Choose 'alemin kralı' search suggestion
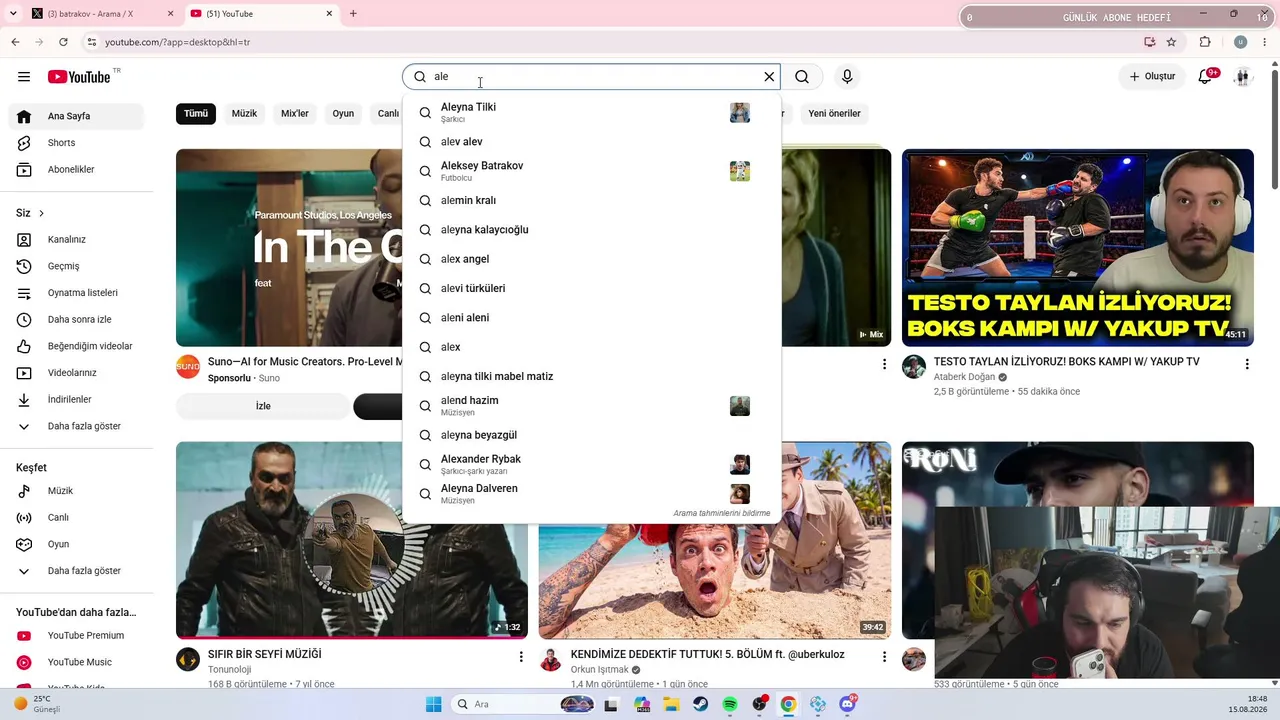The height and width of the screenshot is (720, 1280). tap(591, 200)
